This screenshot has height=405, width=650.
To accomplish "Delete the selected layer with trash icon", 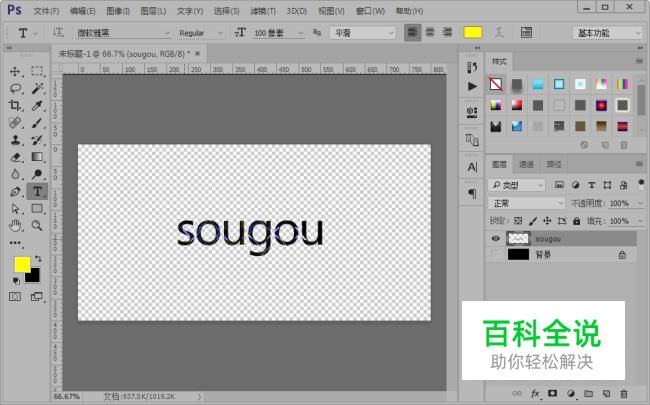I will point(623,393).
